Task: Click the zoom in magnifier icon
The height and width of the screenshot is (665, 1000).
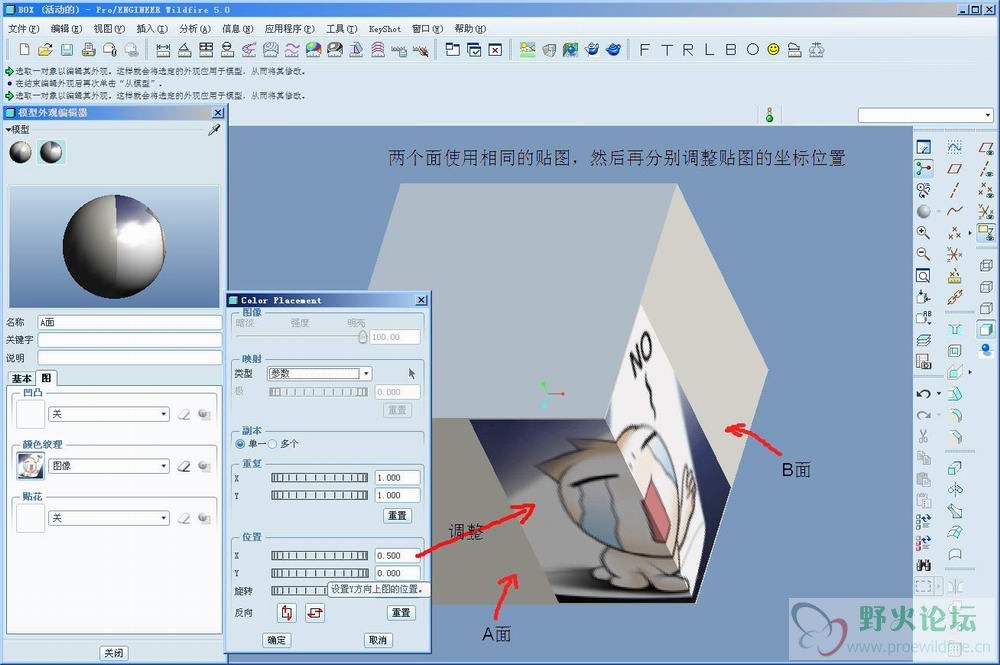Action: coord(923,233)
